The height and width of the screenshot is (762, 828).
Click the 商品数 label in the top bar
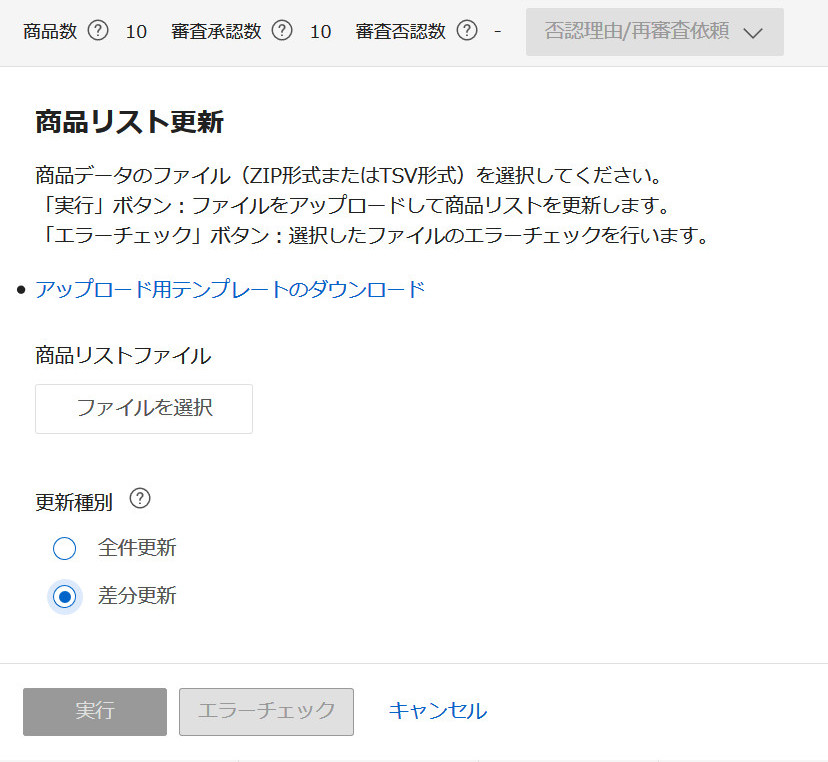49,31
